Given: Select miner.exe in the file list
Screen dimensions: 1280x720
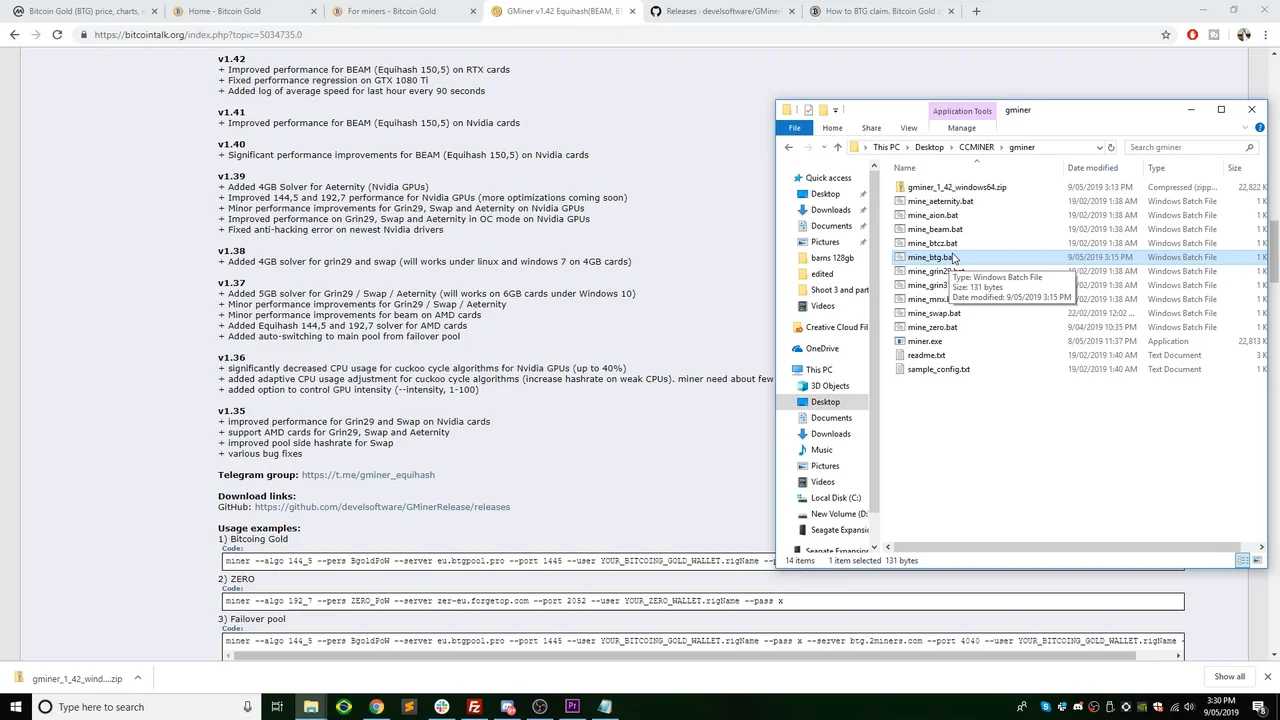Looking at the screenshot, I should (x=925, y=341).
